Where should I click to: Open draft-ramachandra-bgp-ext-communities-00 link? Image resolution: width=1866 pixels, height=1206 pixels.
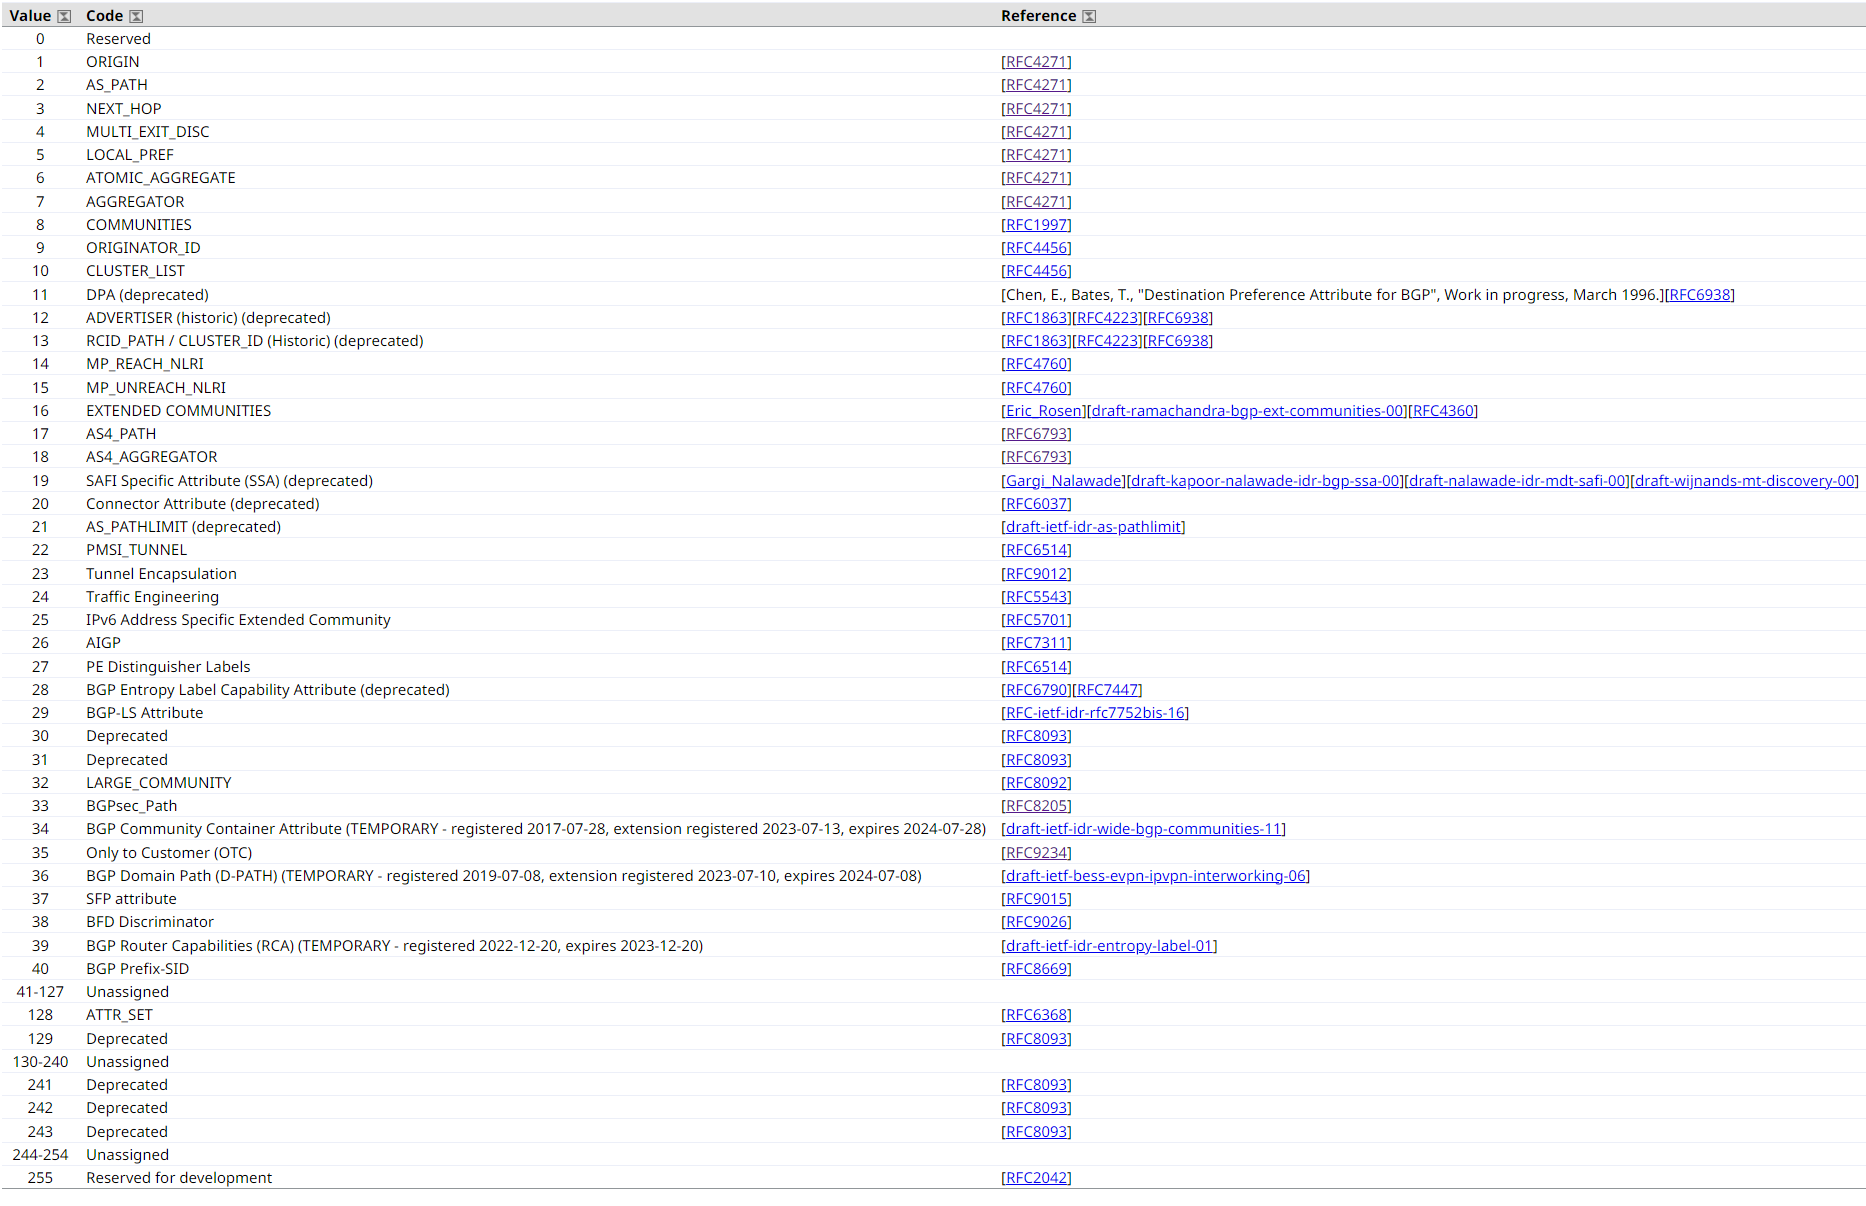point(1247,411)
